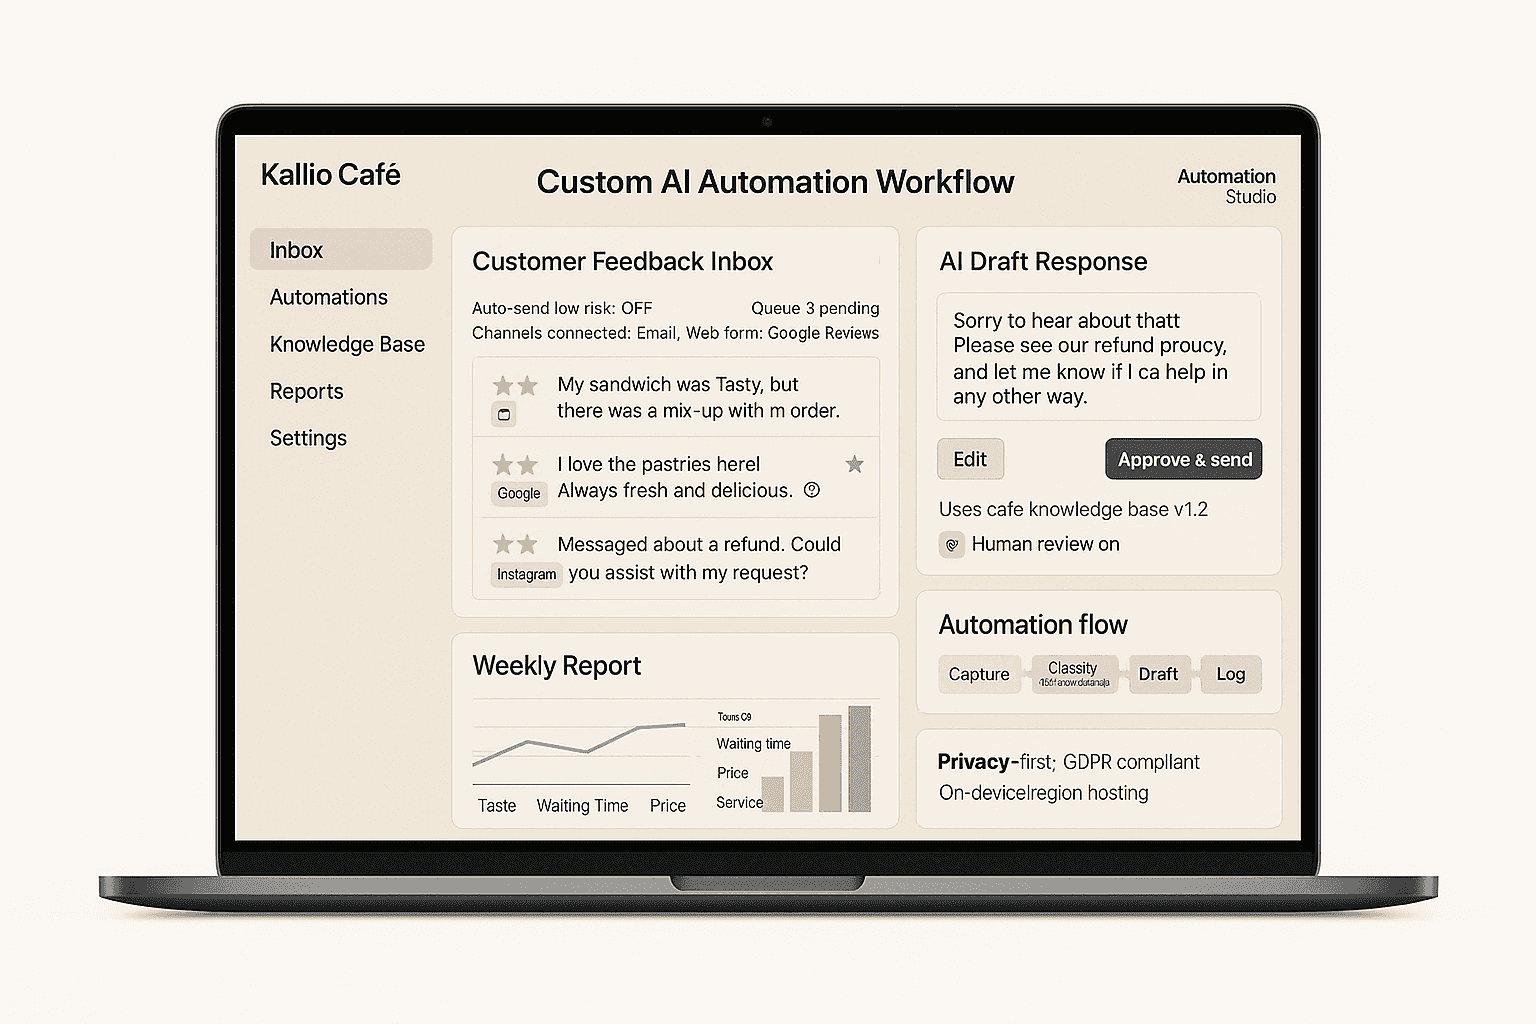Click the Instagram source badge
Screen dimensions: 1536x1024
(526, 574)
